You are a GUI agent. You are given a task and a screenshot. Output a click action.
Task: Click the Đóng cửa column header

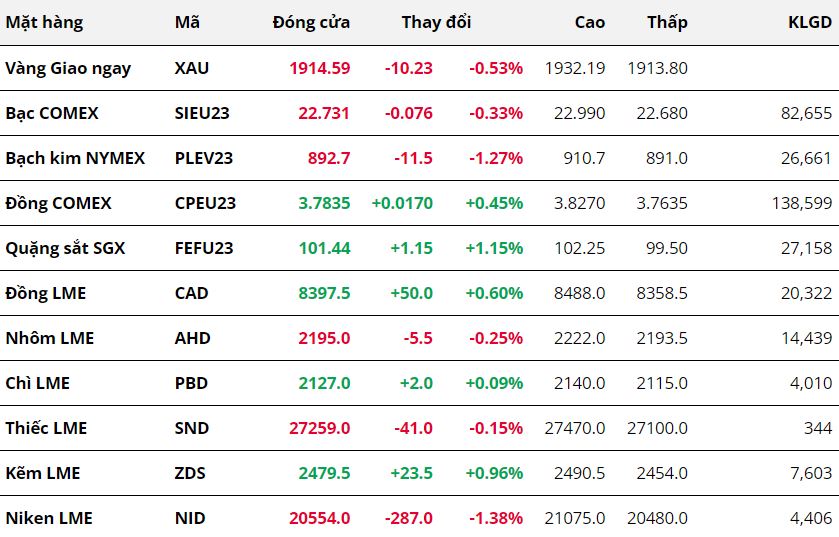[311, 22]
